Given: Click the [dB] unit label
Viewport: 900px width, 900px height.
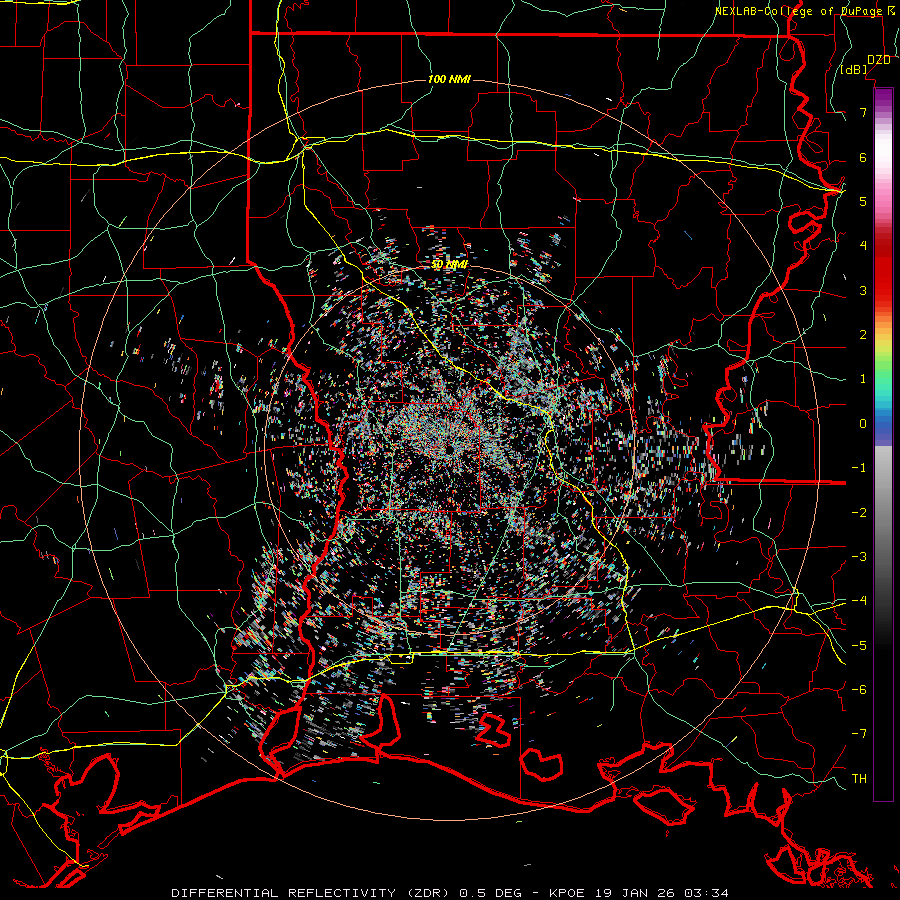Looking at the screenshot, I should pos(854,70).
